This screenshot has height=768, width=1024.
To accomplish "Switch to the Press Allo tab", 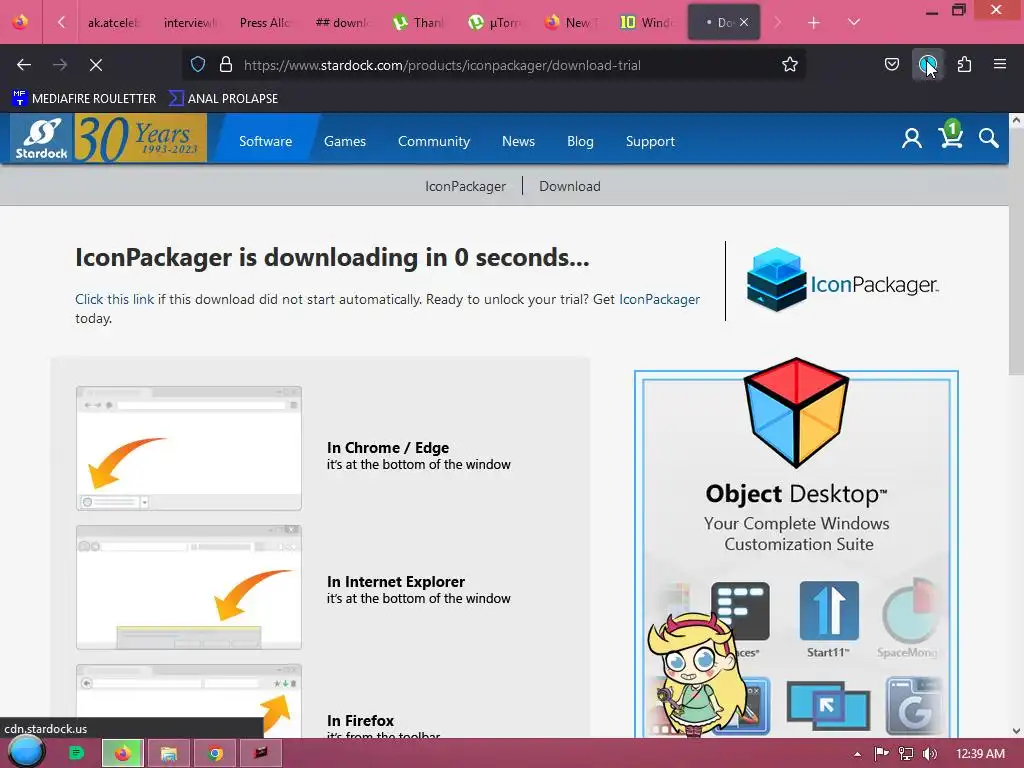I will (x=265, y=22).
